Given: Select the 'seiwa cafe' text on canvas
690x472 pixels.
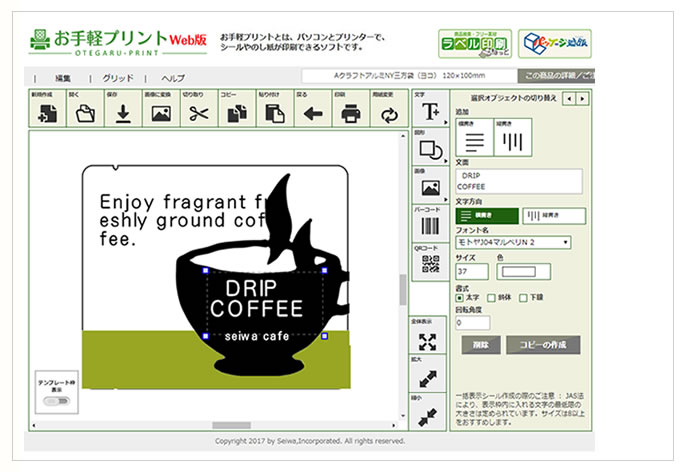Looking at the screenshot, I should [x=257, y=337].
